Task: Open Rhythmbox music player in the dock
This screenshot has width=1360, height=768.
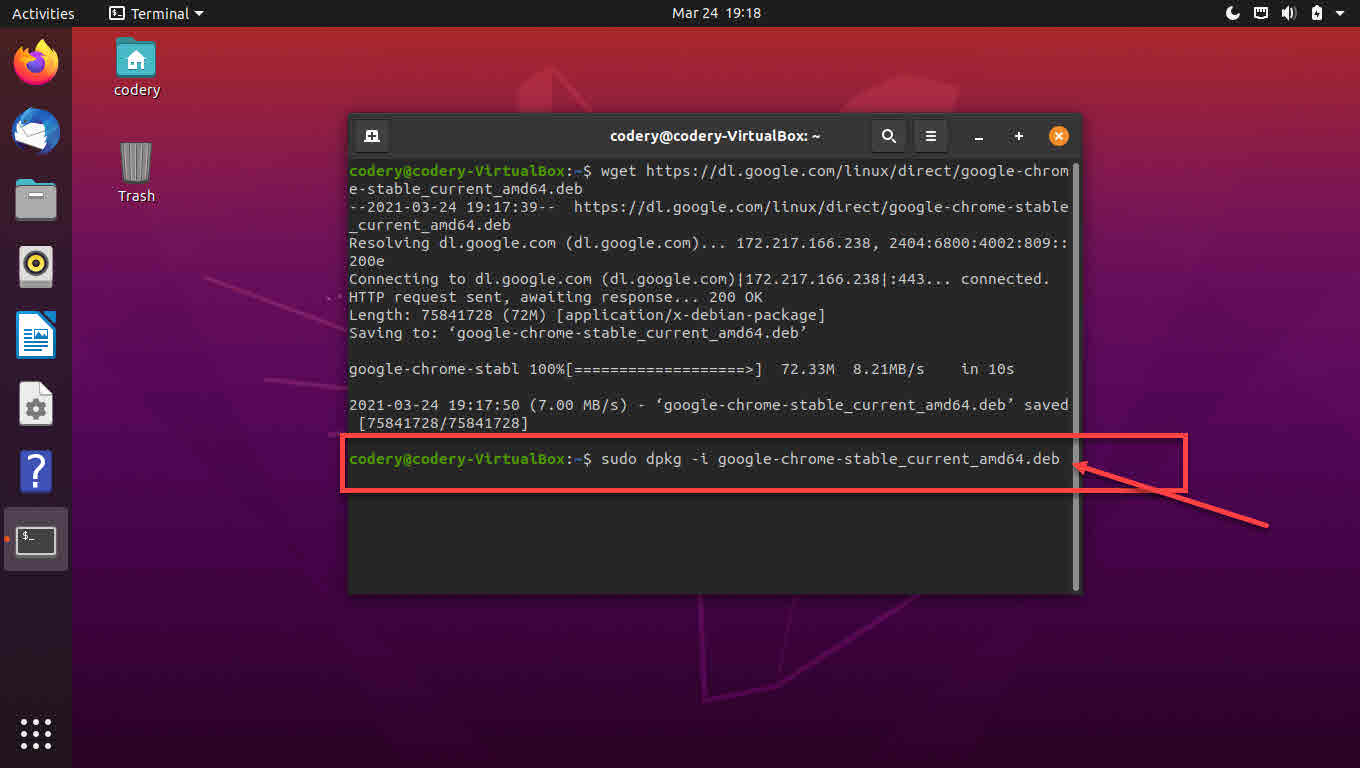Action: (x=36, y=266)
